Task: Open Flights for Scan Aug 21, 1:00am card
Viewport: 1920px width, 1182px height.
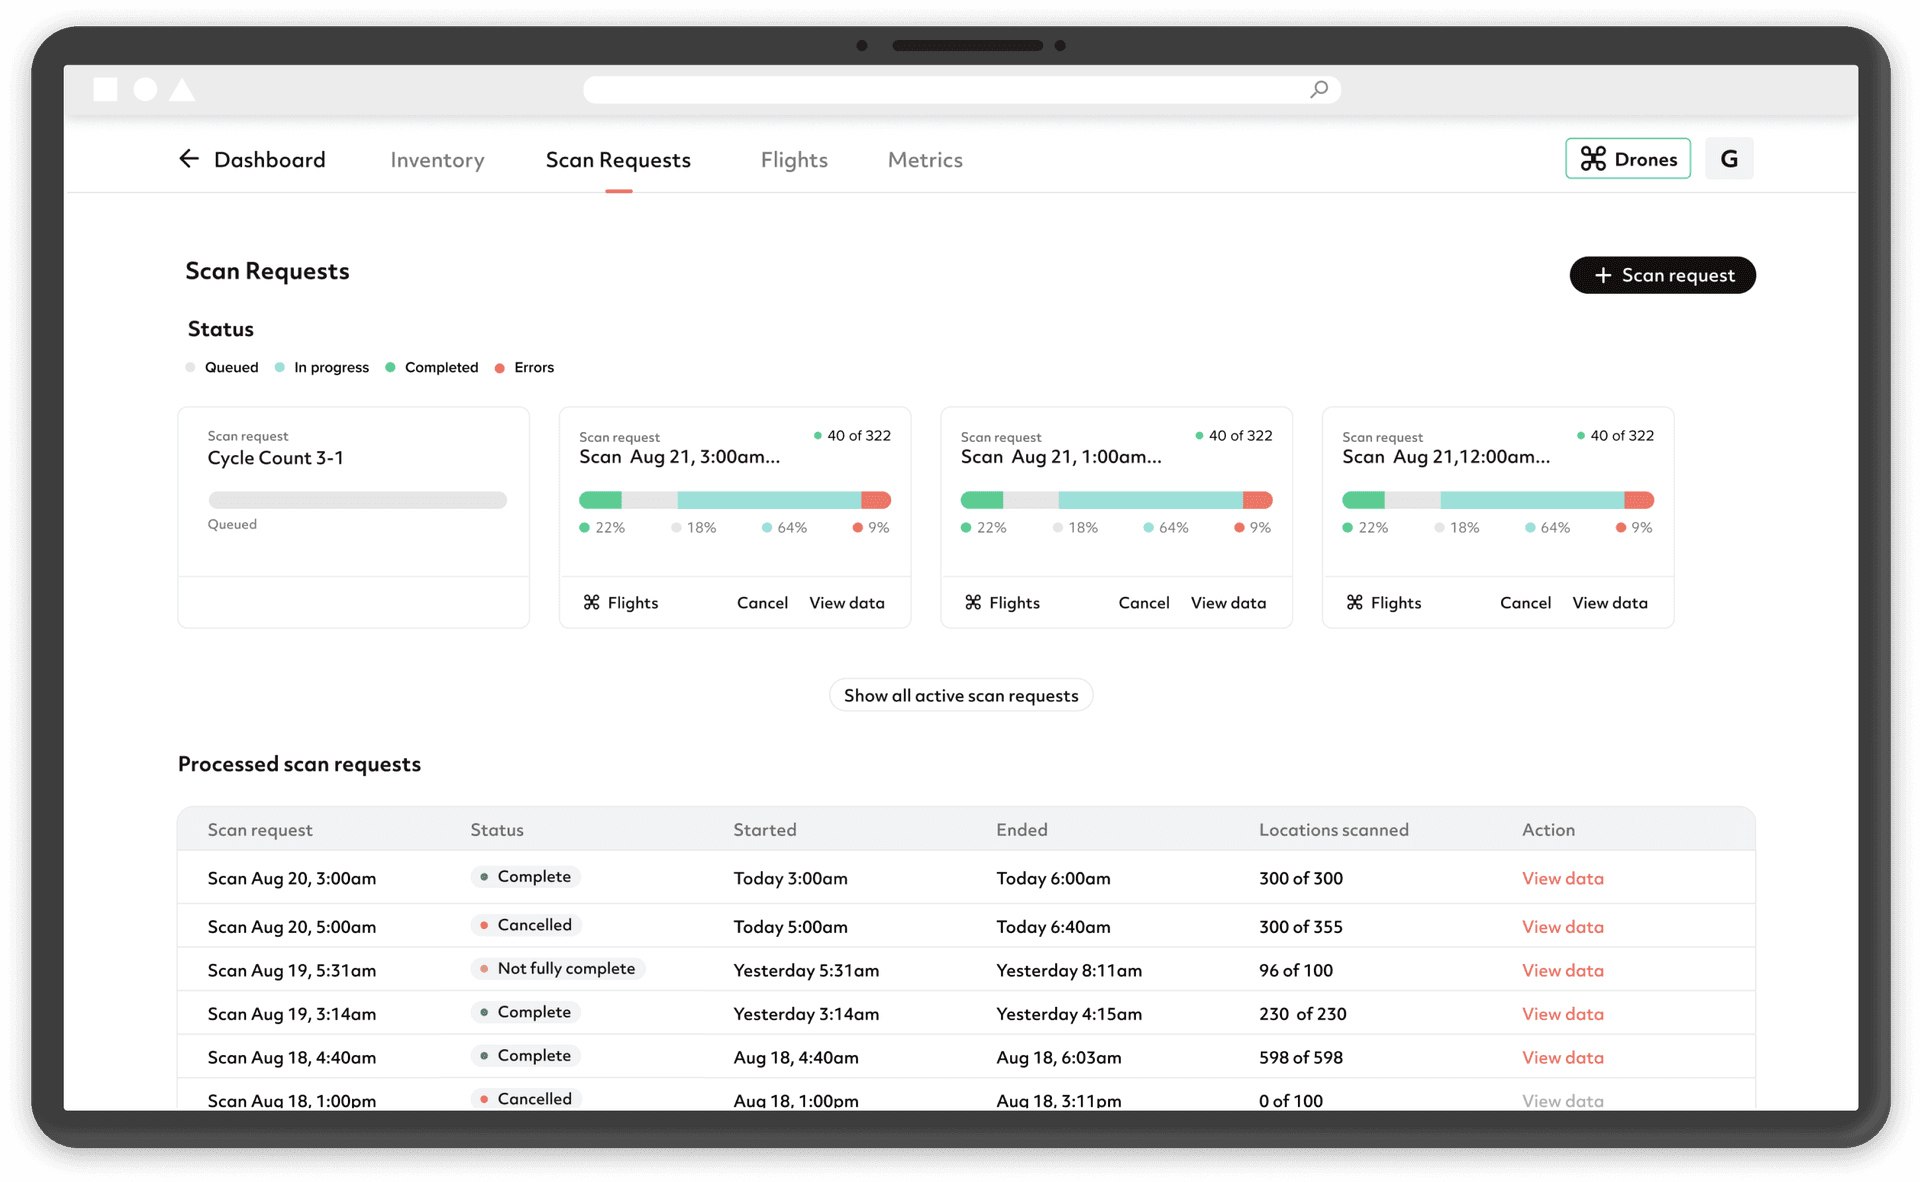Action: tap(1002, 603)
